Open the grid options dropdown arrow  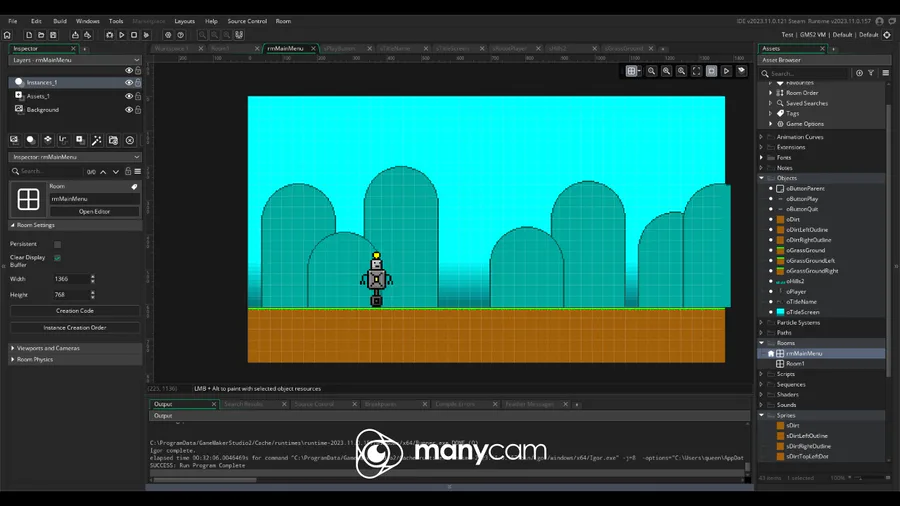pos(639,71)
